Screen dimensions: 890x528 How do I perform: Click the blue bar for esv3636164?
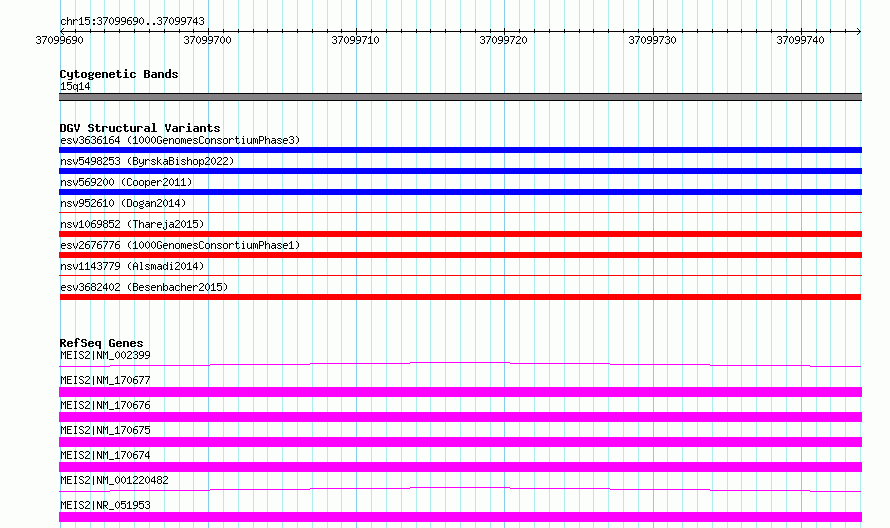[x=460, y=150]
